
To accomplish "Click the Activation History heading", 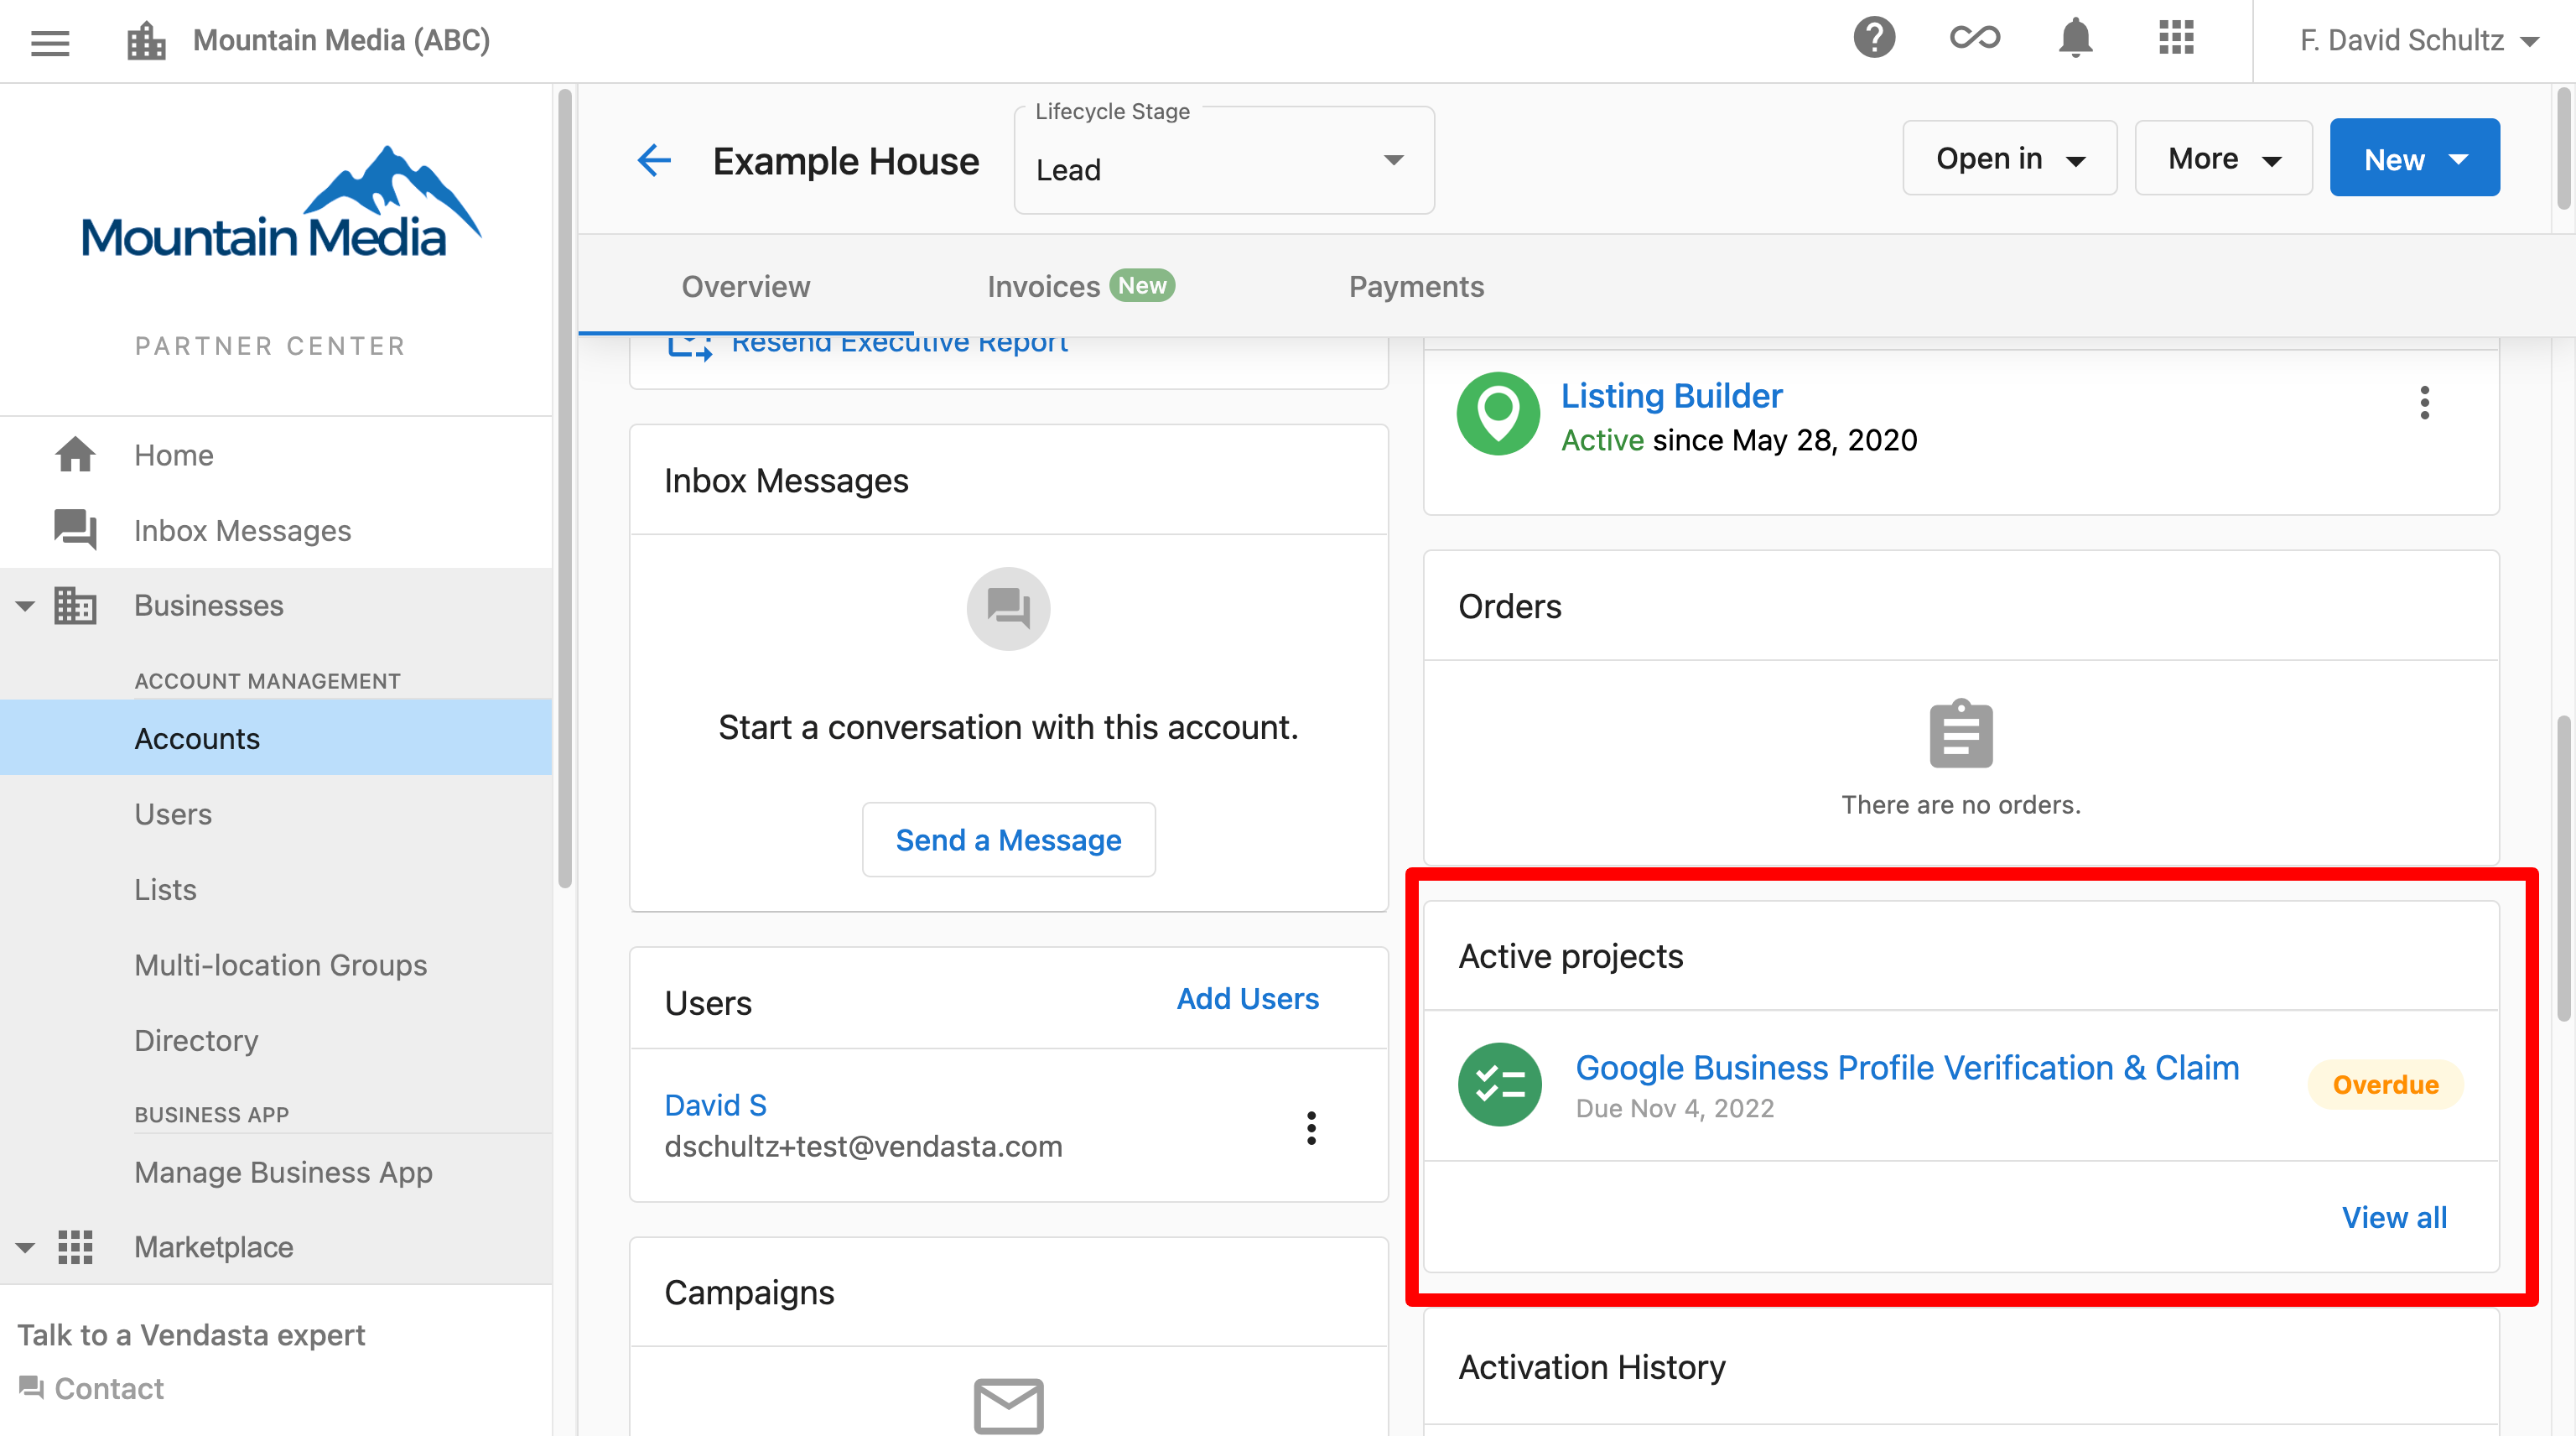I will tap(1592, 1367).
